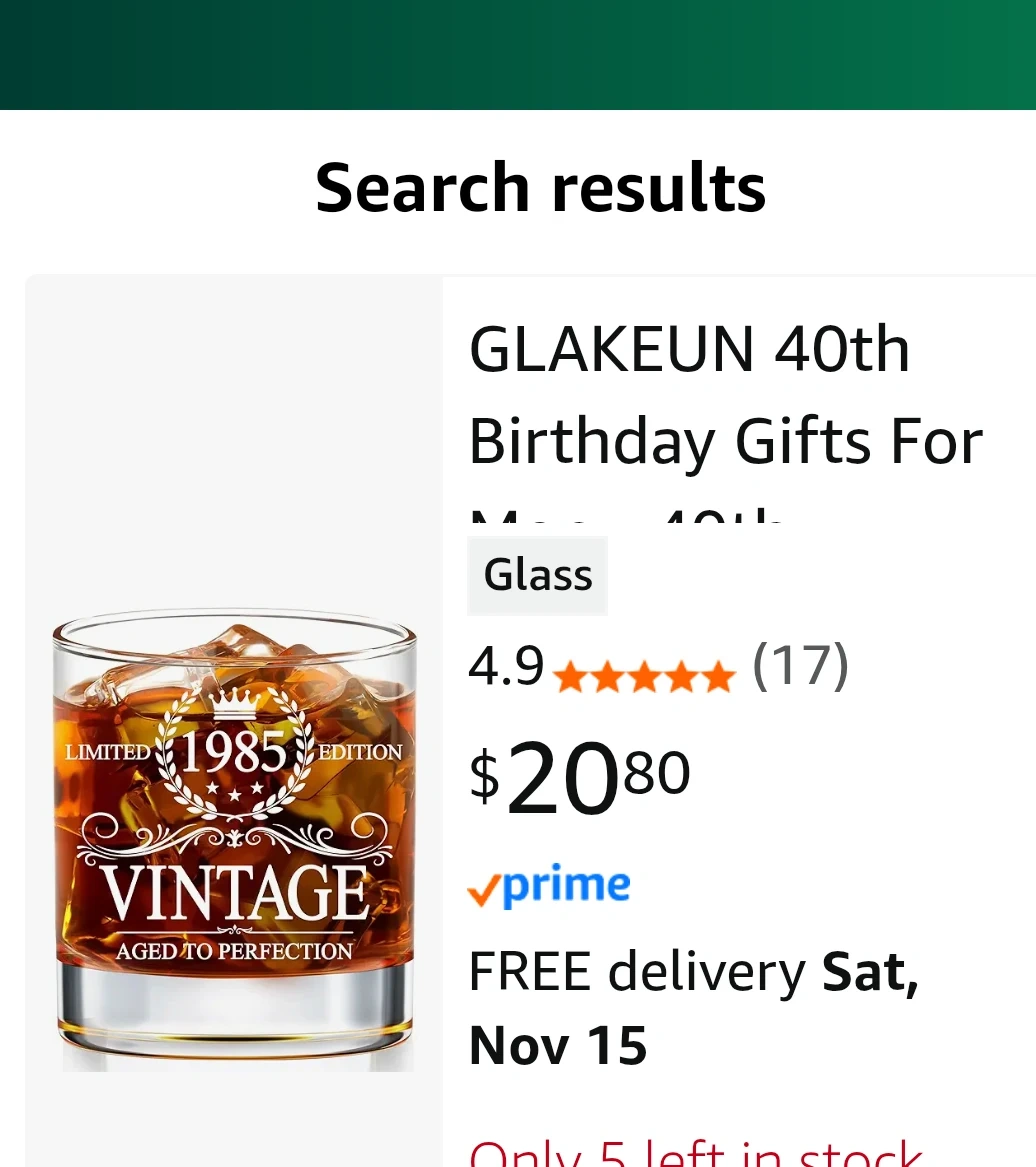
Task: Click the first orange rating star
Action: 569,679
